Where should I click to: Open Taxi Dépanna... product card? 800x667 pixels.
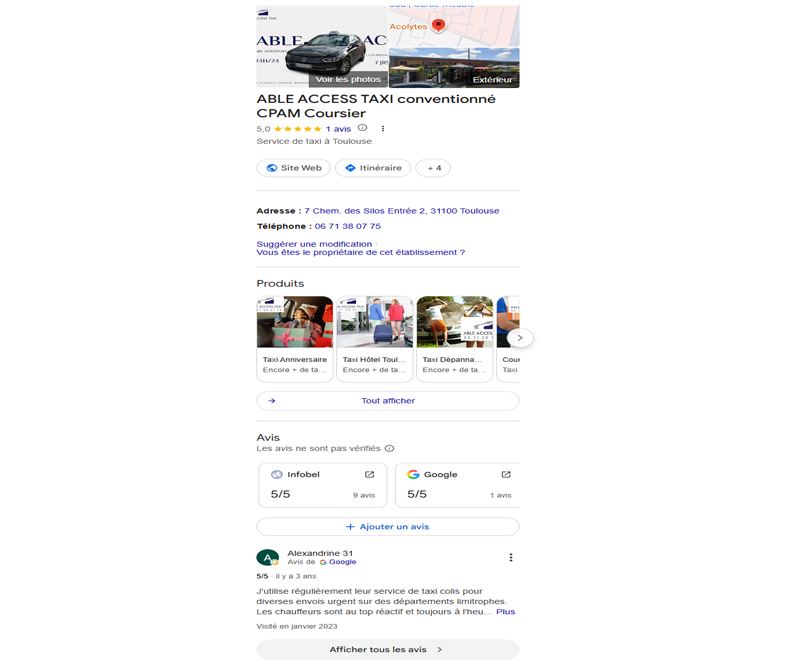pos(455,339)
